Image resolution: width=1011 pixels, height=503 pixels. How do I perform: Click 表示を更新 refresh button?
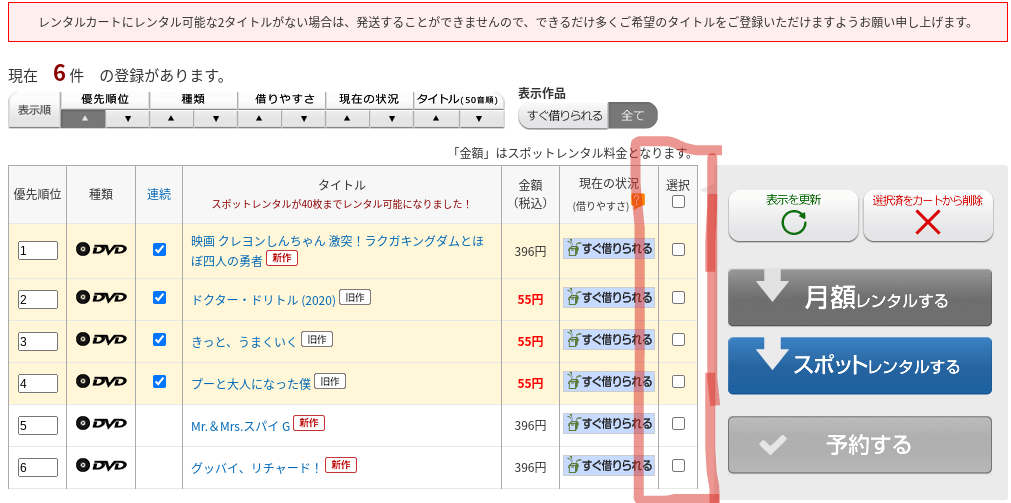pyautogui.click(x=794, y=215)
